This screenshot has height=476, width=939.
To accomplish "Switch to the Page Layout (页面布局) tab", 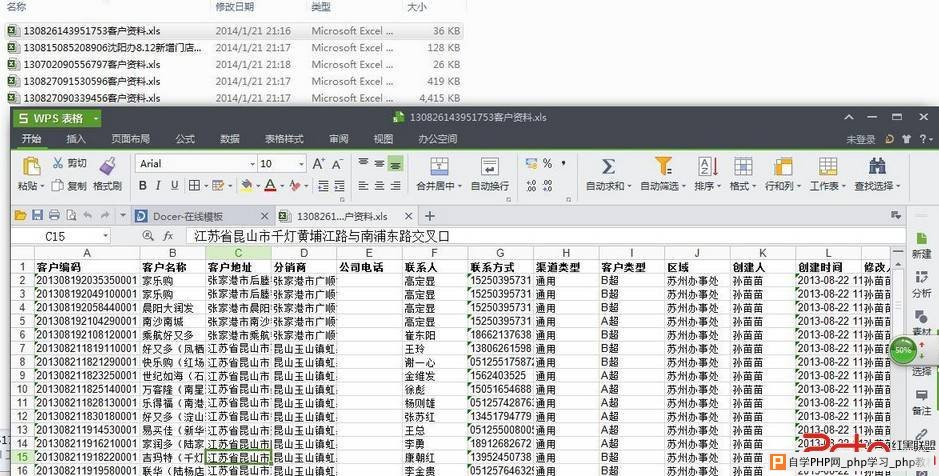I will tap(131, 139).
